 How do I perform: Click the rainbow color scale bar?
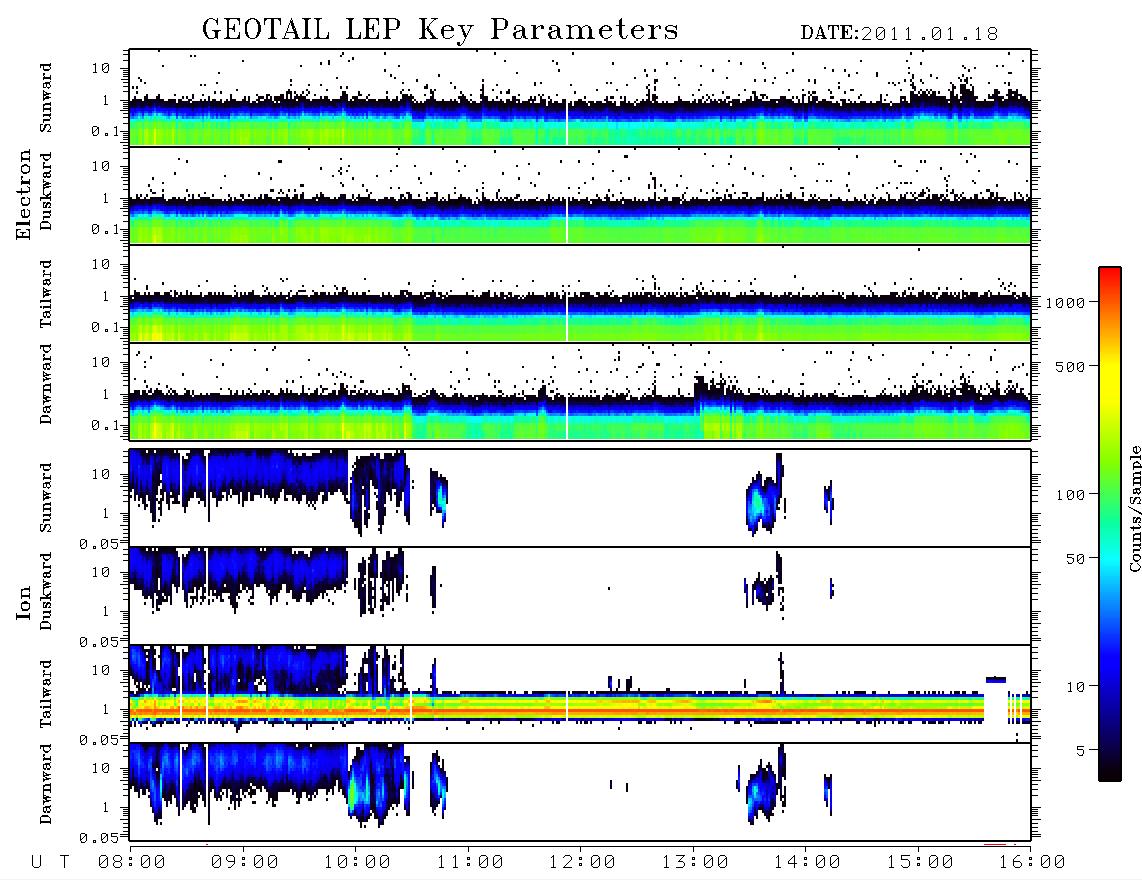click(x=1110, y=525)
